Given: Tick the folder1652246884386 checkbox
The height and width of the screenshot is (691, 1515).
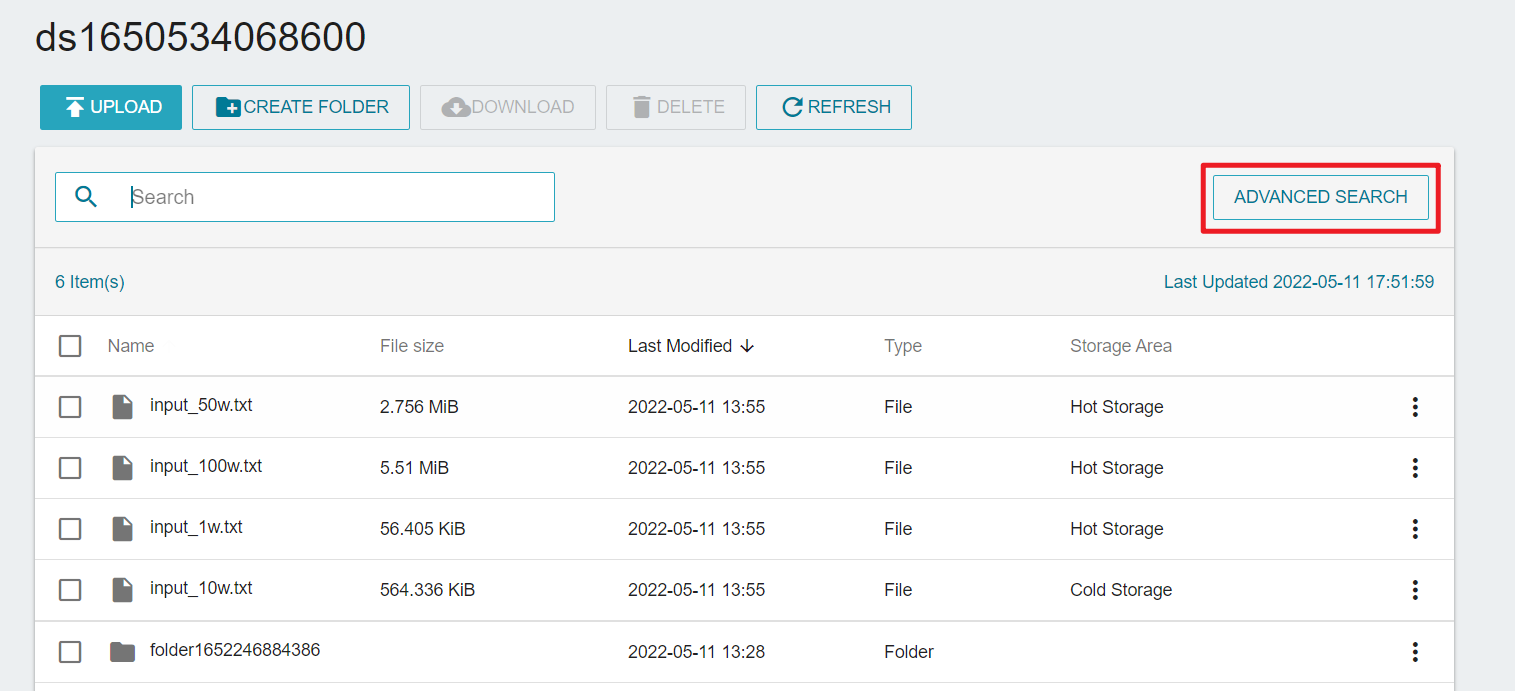Looking at the screenshot, I should (70, 652).
